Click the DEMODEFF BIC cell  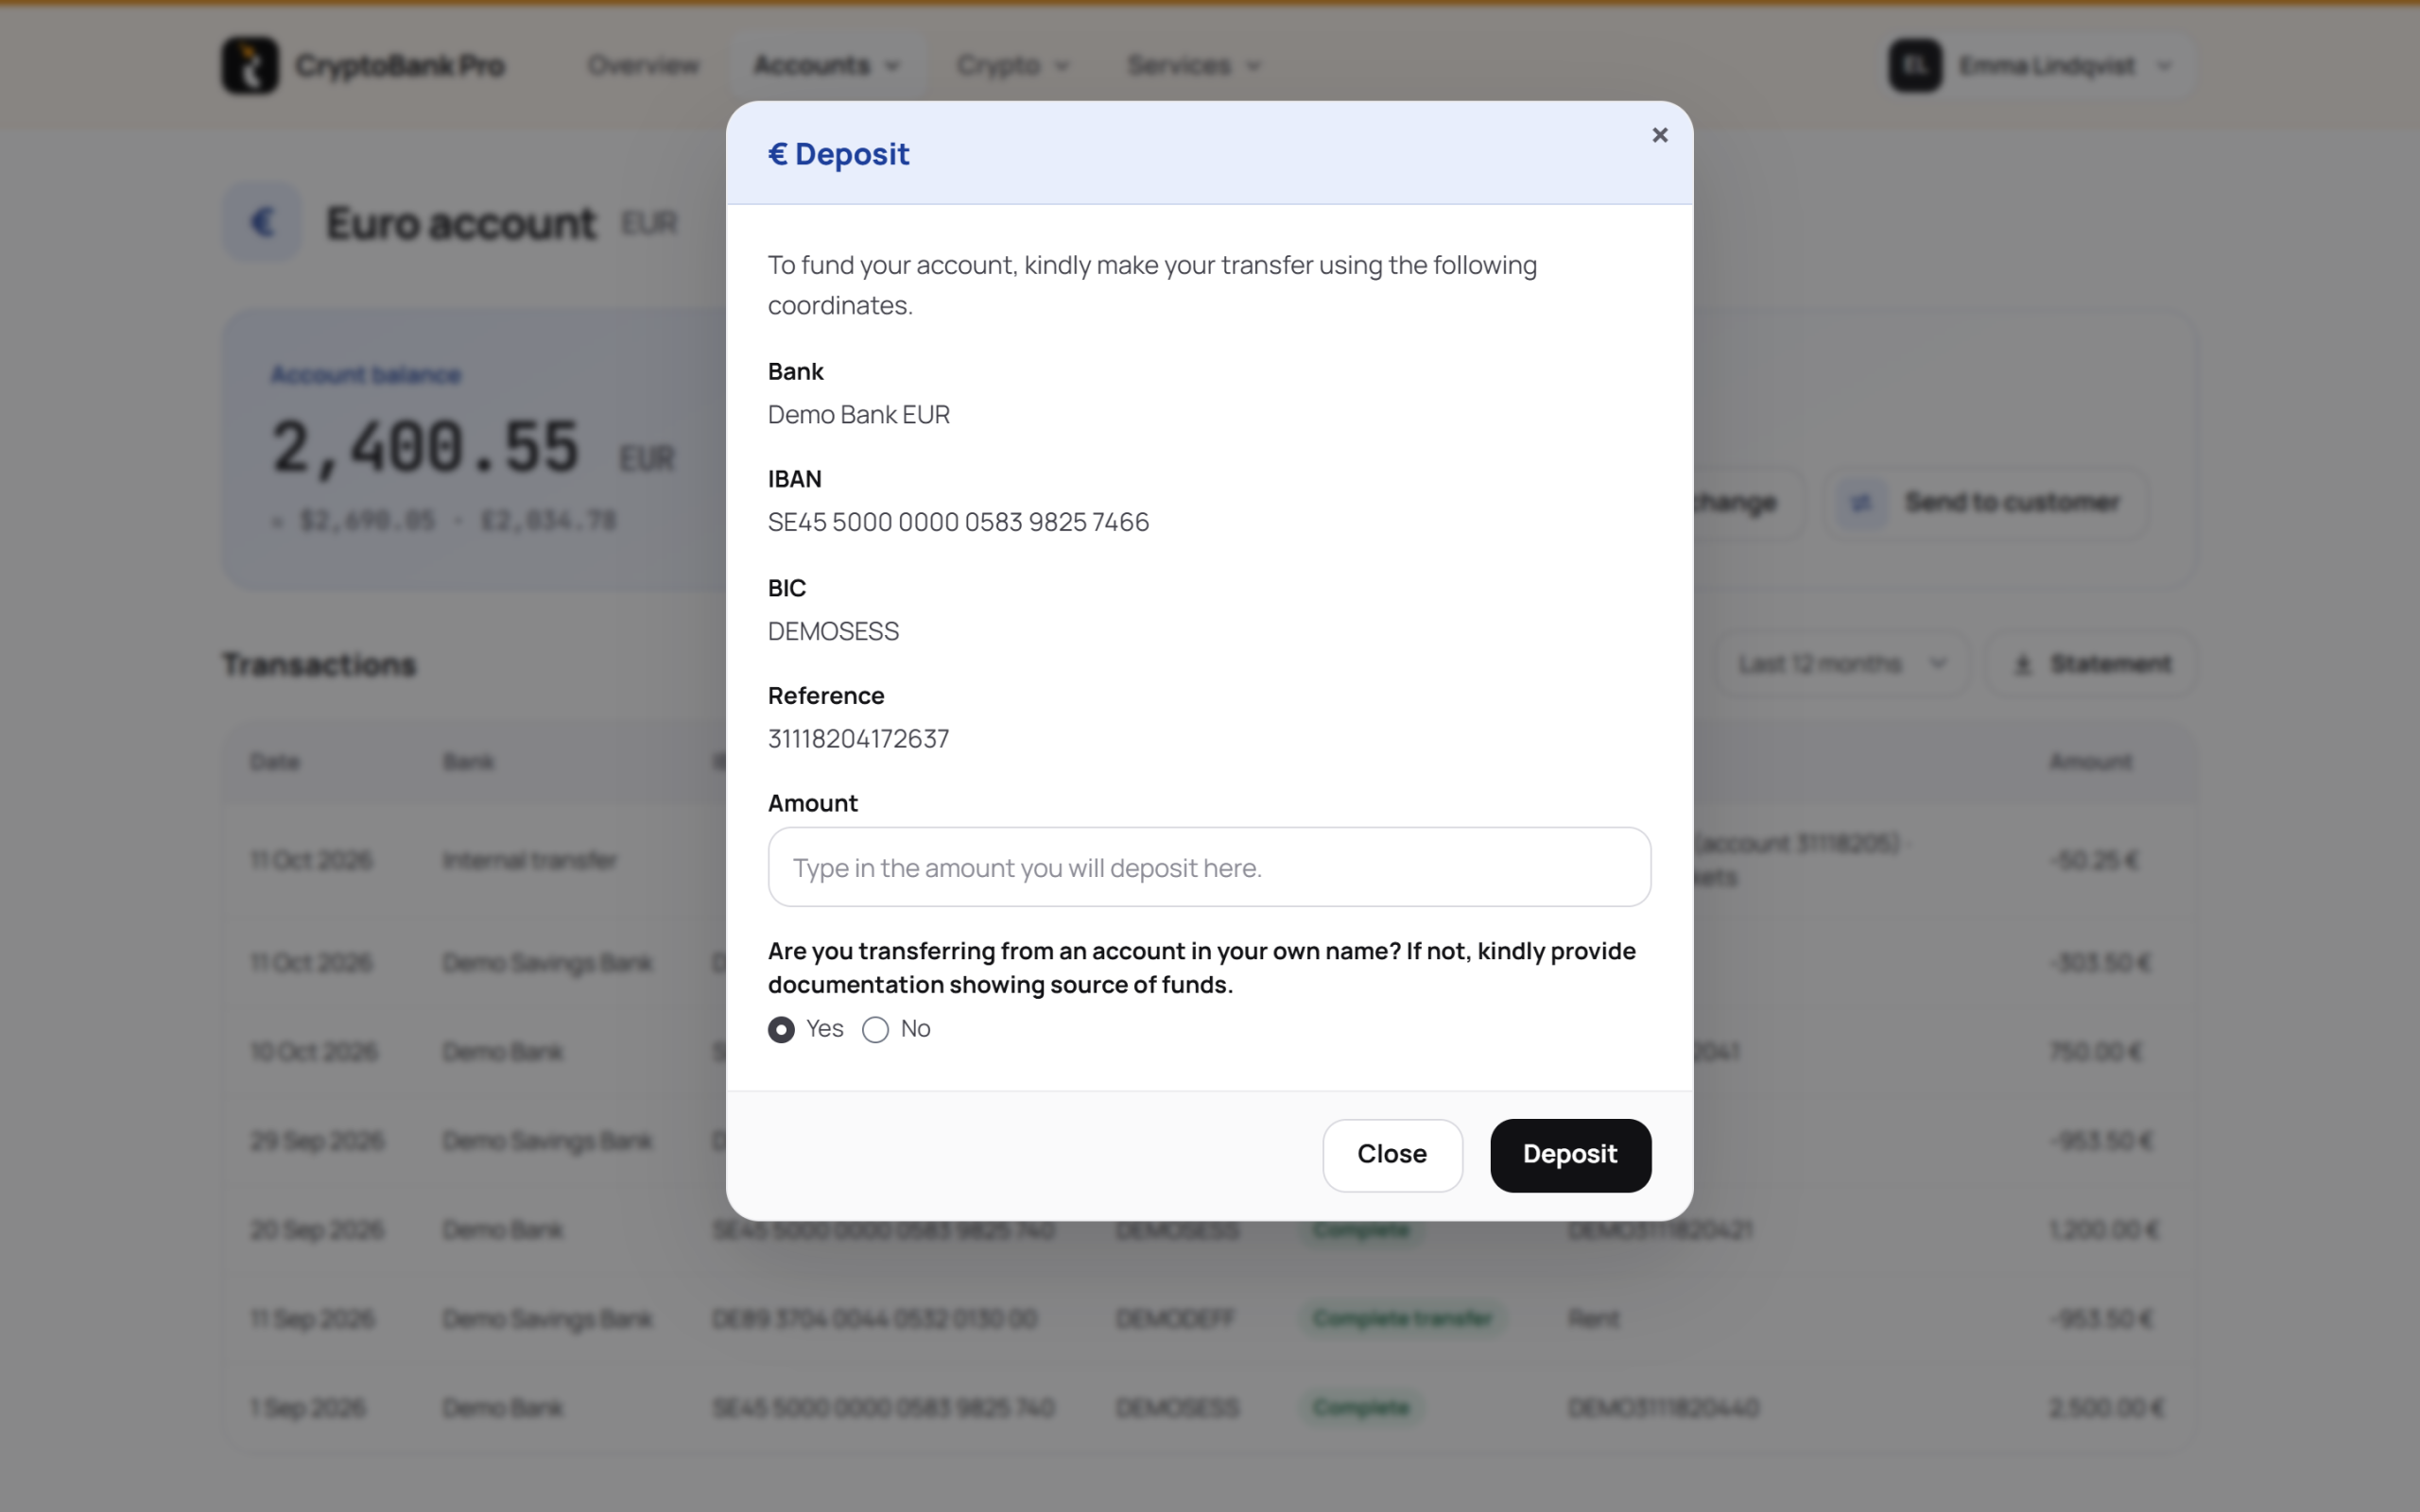[1175, 1319]
